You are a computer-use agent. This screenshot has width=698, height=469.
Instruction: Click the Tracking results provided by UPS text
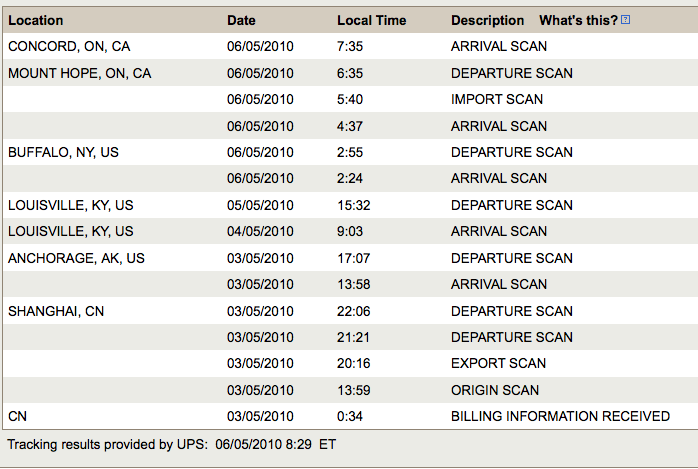108,444
